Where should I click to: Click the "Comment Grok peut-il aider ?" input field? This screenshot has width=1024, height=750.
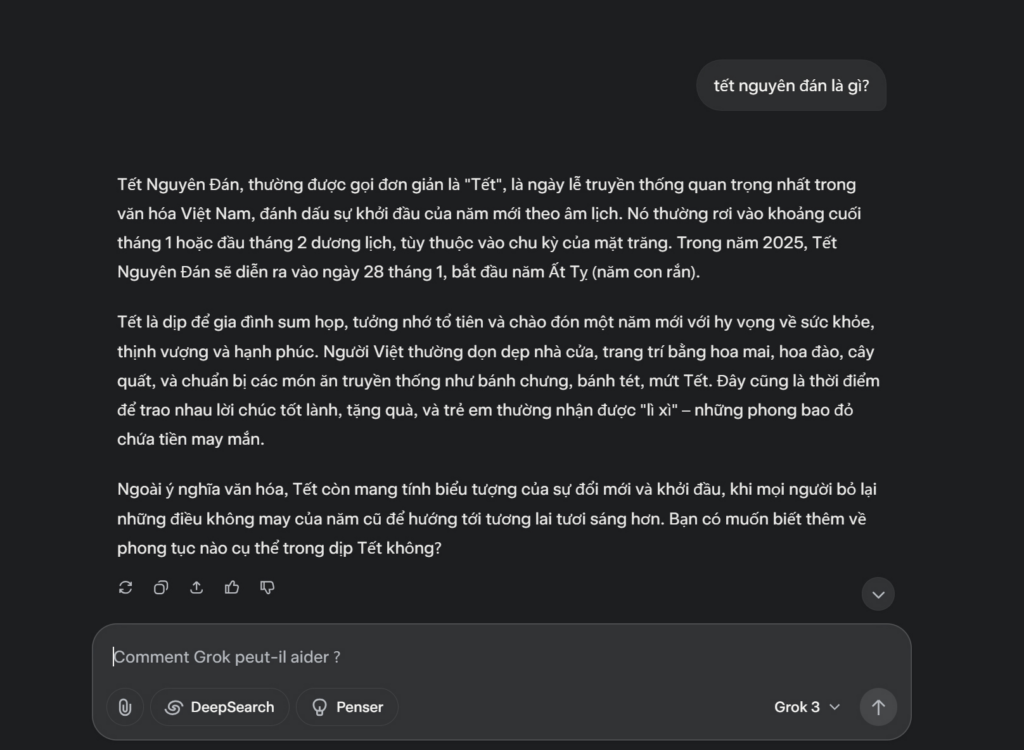500,657
